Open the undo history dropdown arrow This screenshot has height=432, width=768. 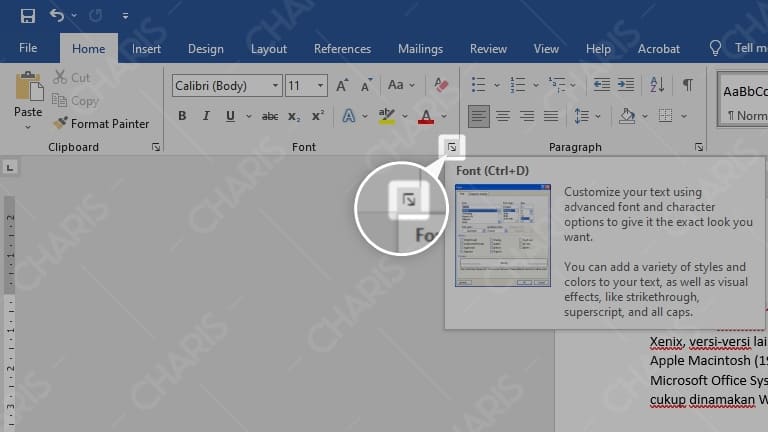[74, 16]
